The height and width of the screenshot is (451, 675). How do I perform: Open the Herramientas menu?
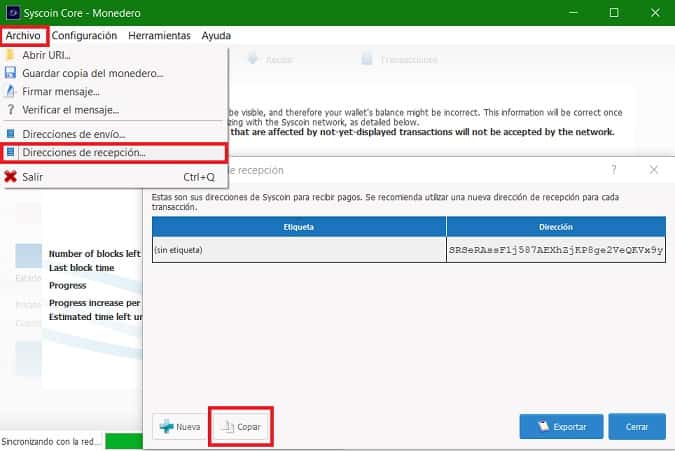159,36
